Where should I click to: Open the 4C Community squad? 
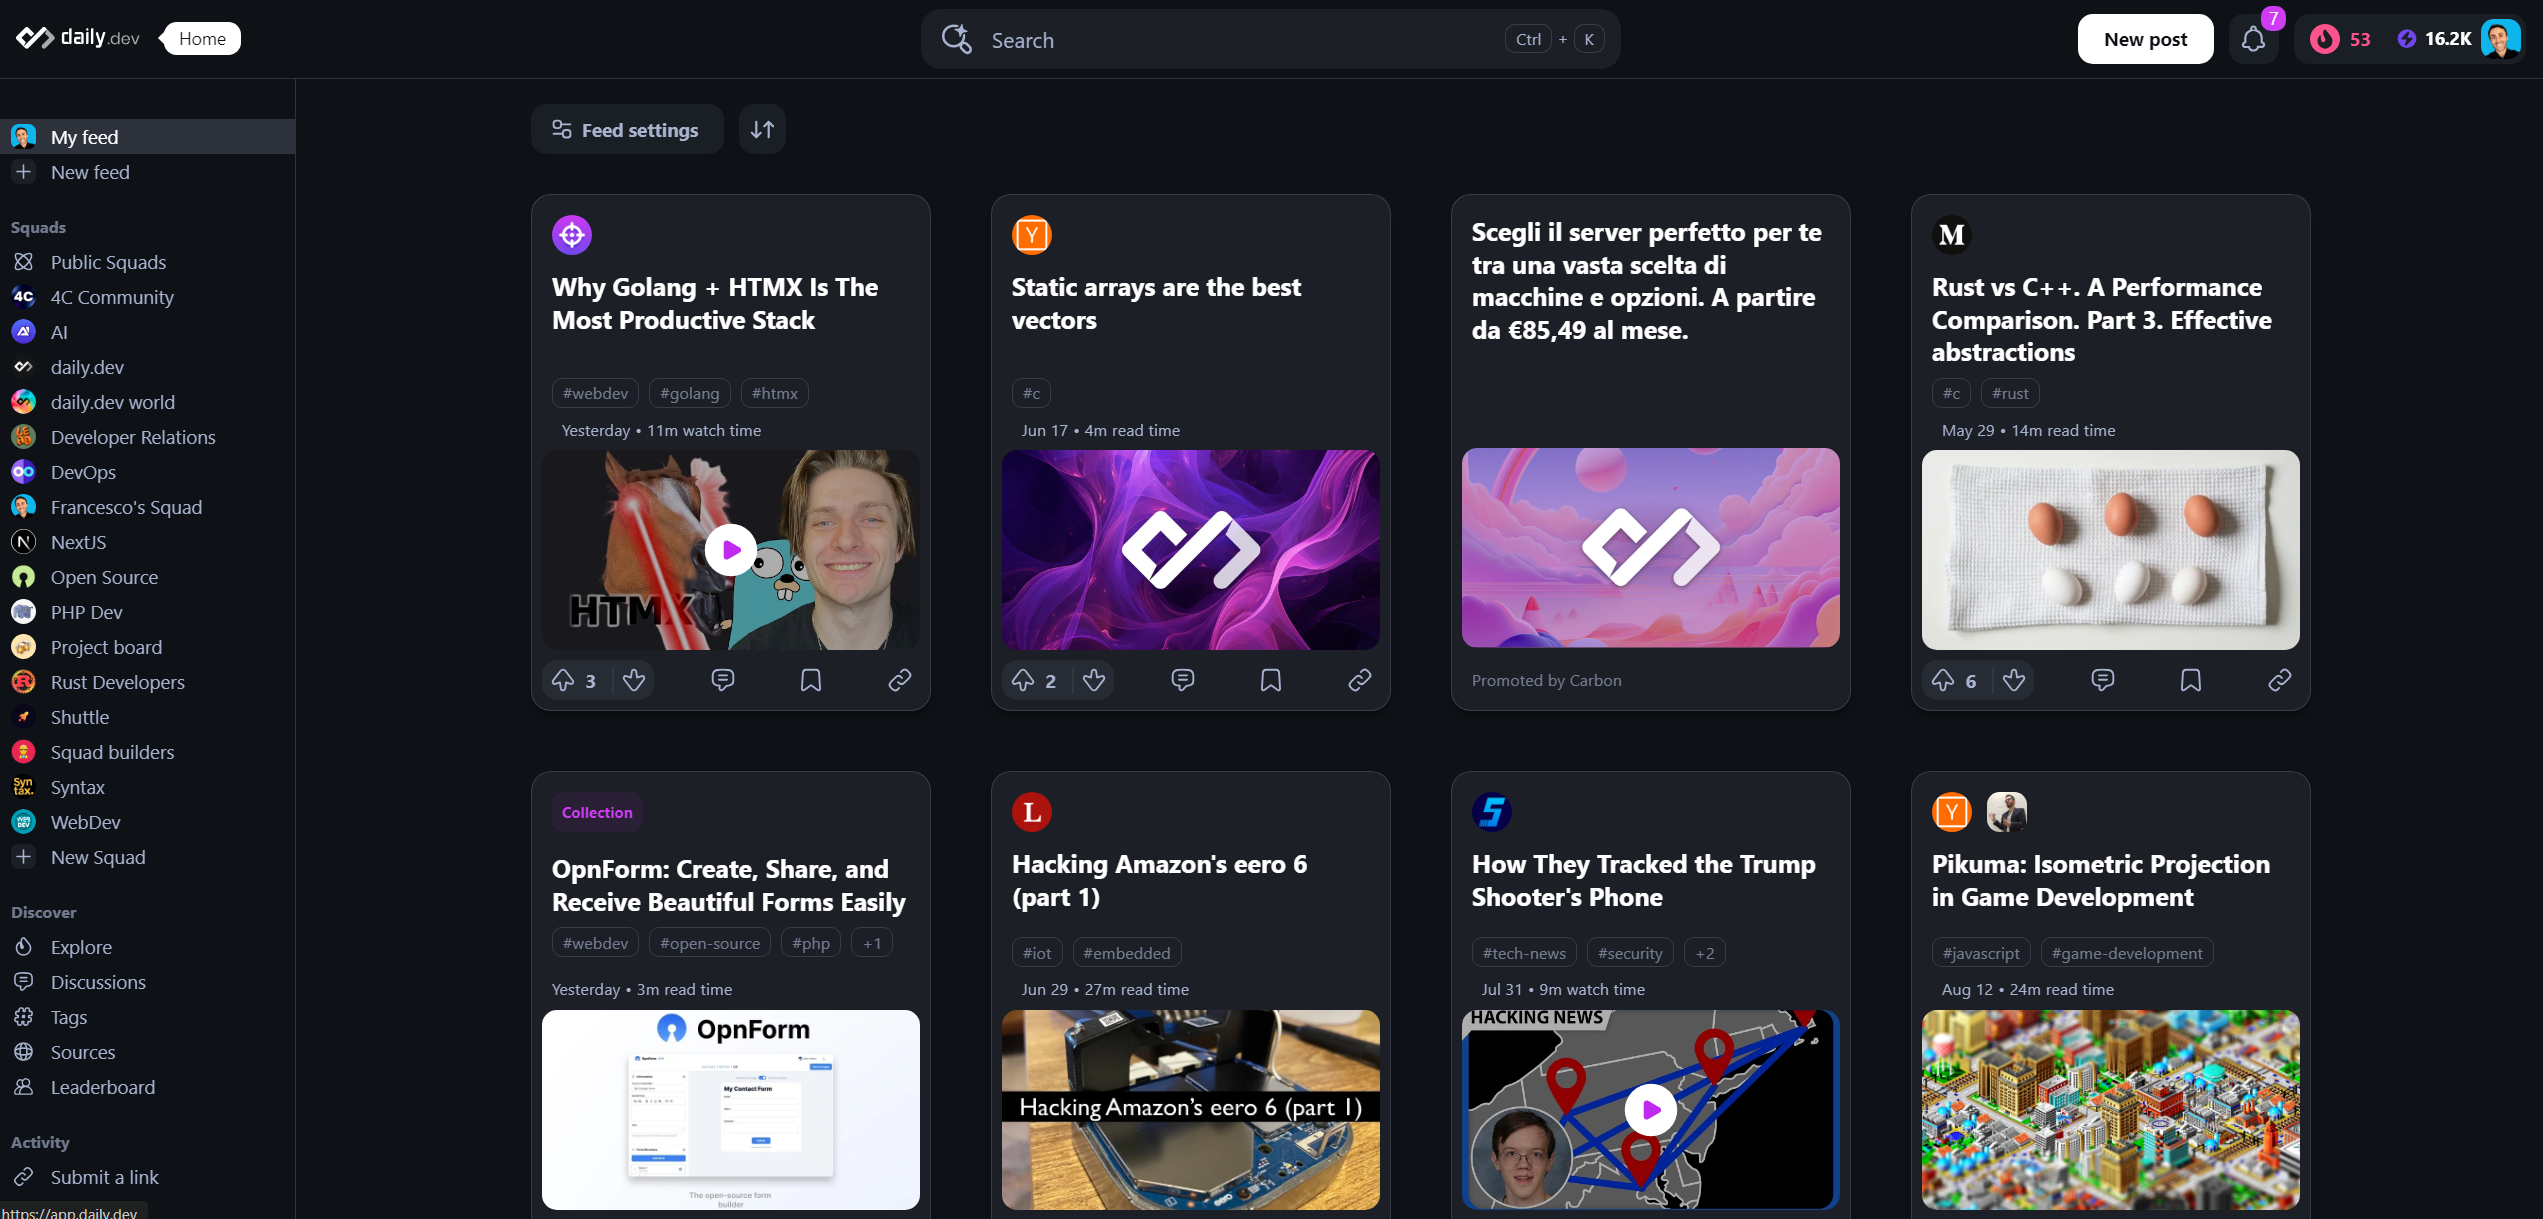[147, 297]
